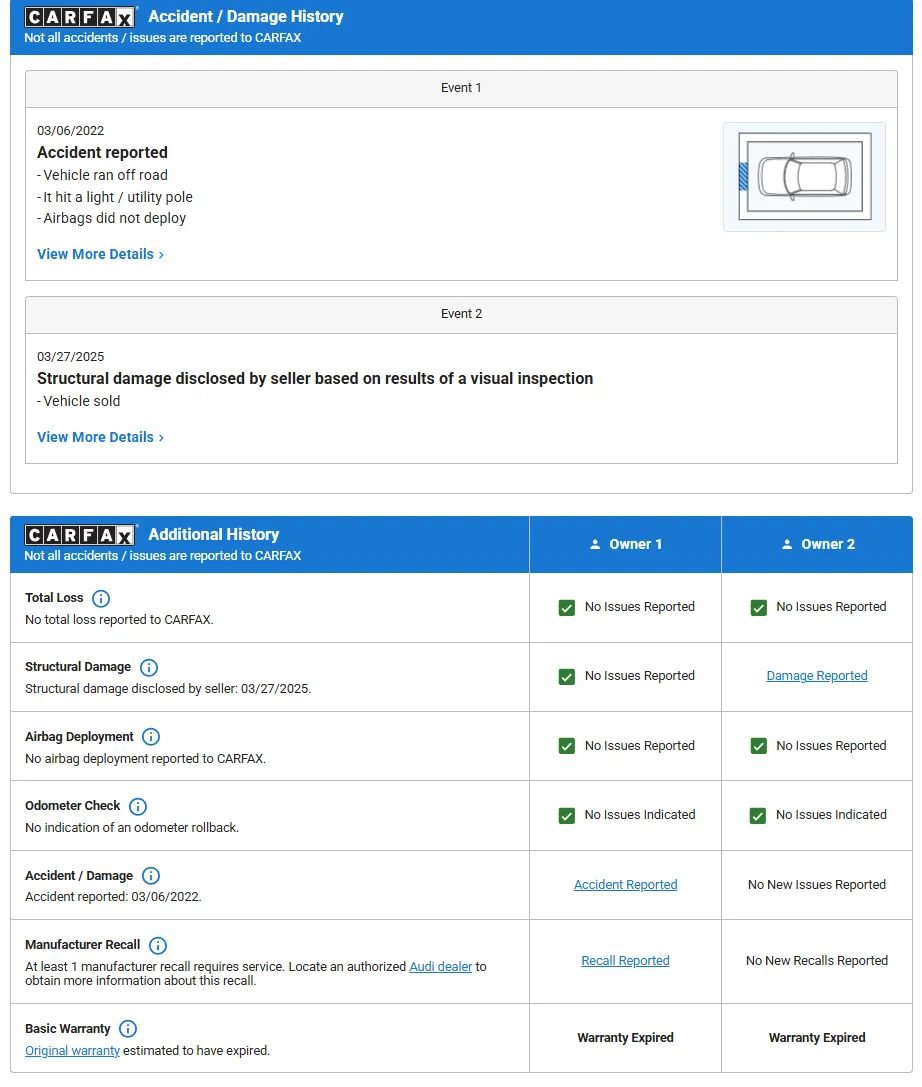Follow the Audi dealer link
This screenshot has height=1087, width=922.
(440, 967)
